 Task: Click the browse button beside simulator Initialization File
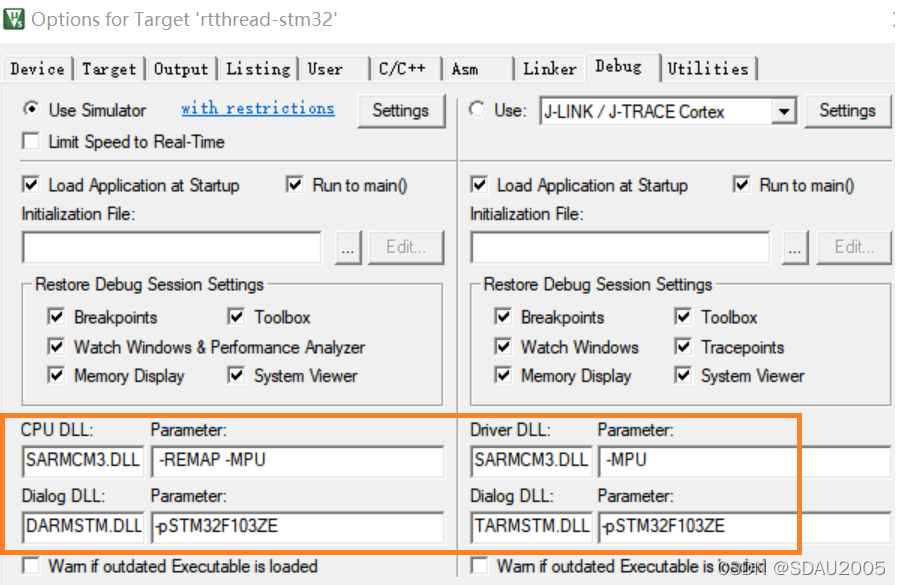[347, 247]
